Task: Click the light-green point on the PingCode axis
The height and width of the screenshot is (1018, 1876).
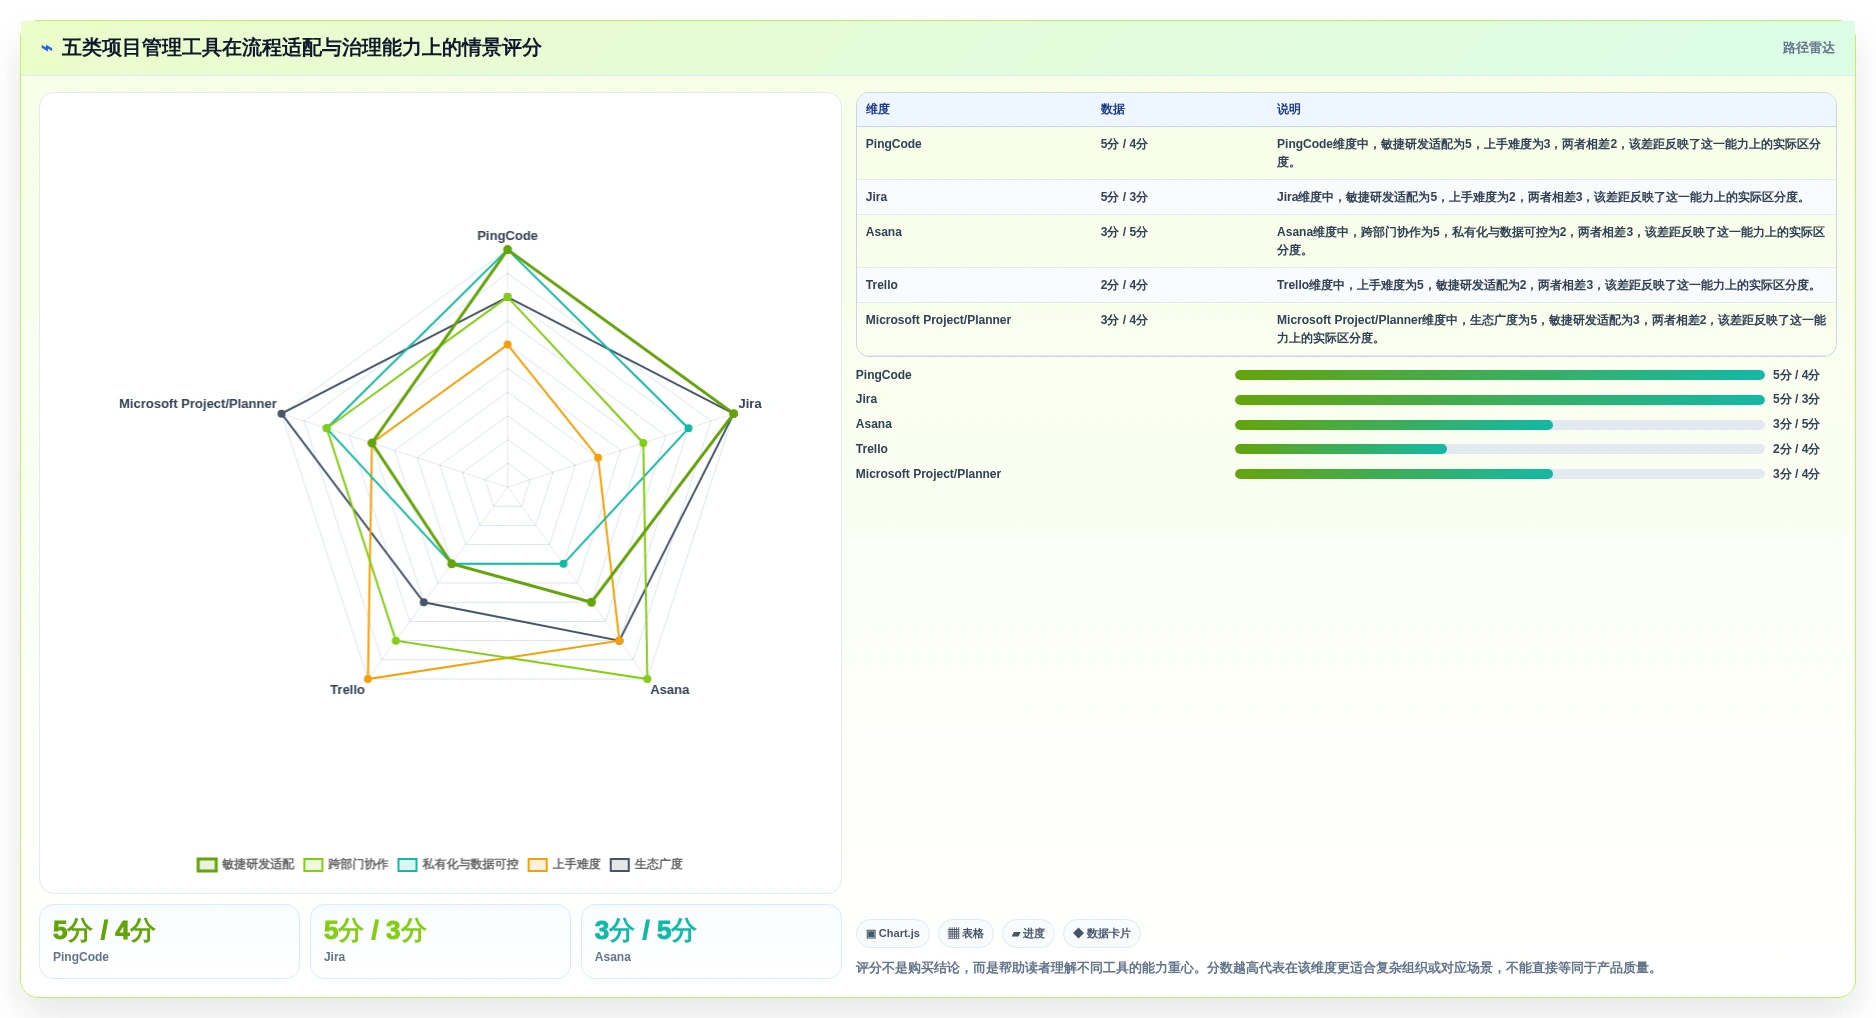Action: [507, 297]
